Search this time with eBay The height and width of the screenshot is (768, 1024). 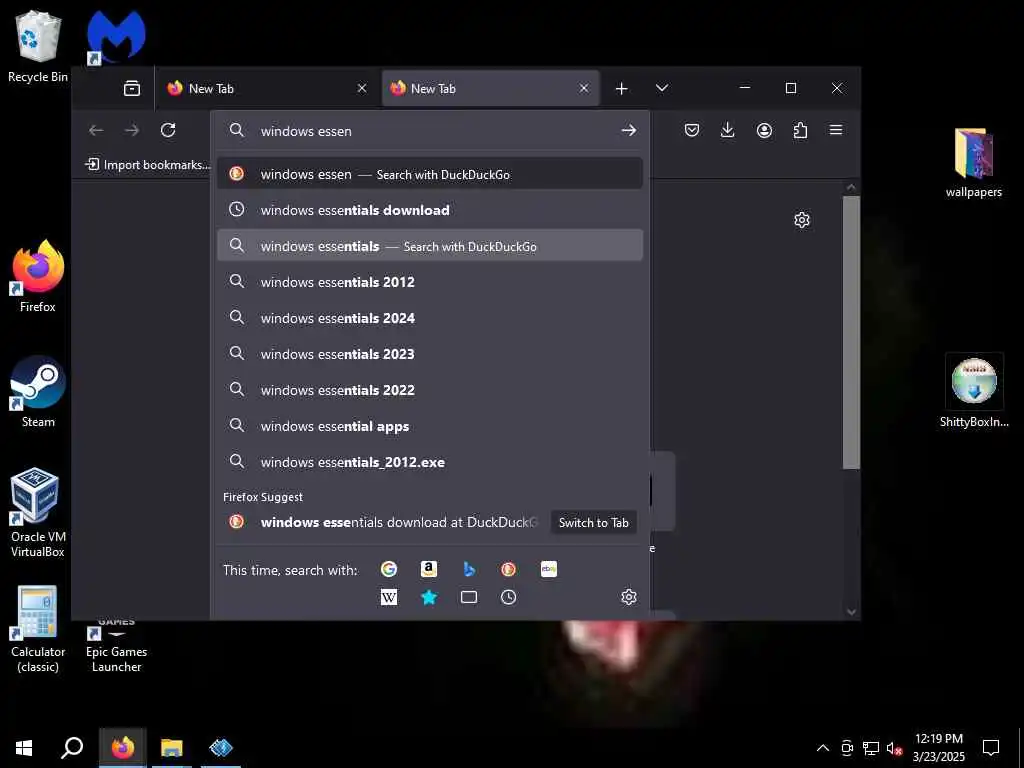click(549, 569)
